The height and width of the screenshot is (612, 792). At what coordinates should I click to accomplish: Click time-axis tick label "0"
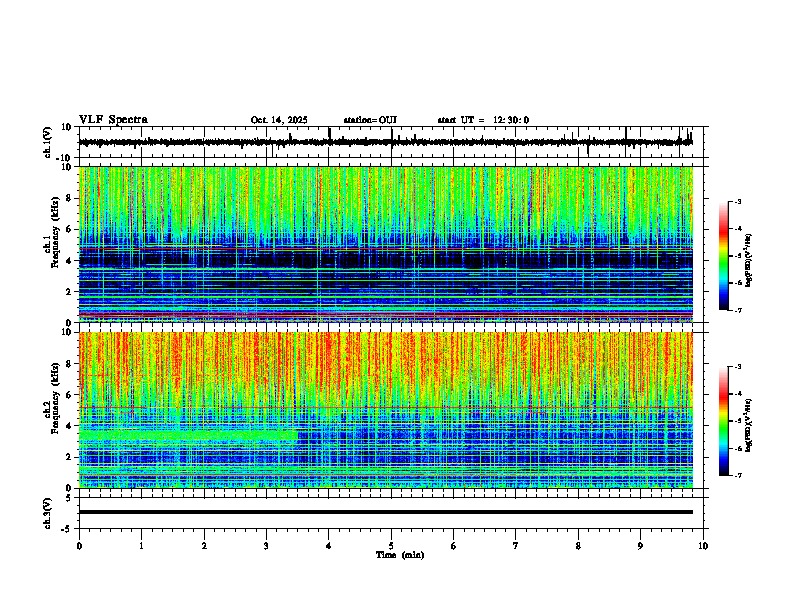tap(79, 546)
